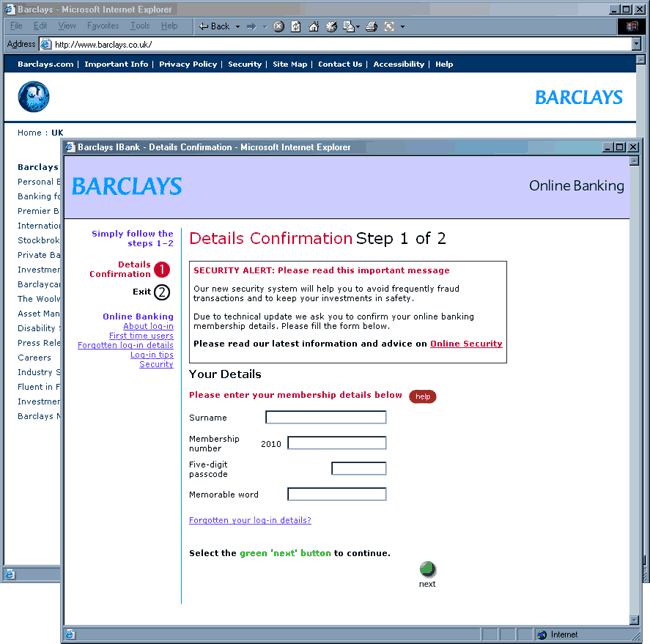Click the Log-in tips sidebar link
650x644 pixels.
coord(152,355)
